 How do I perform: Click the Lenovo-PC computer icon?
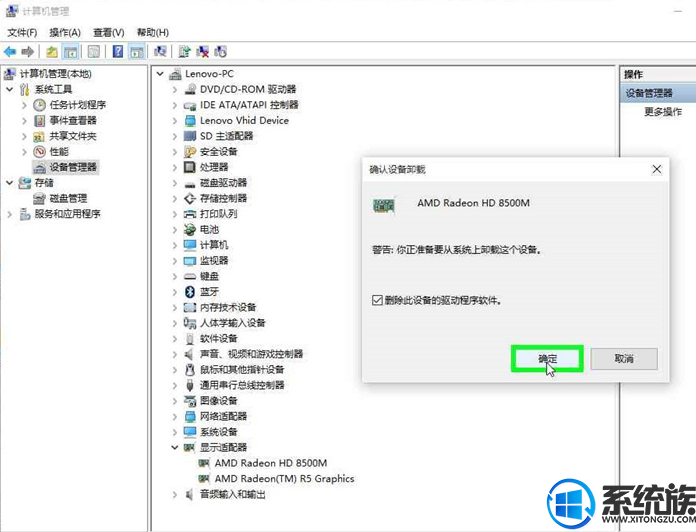(175, 74)
